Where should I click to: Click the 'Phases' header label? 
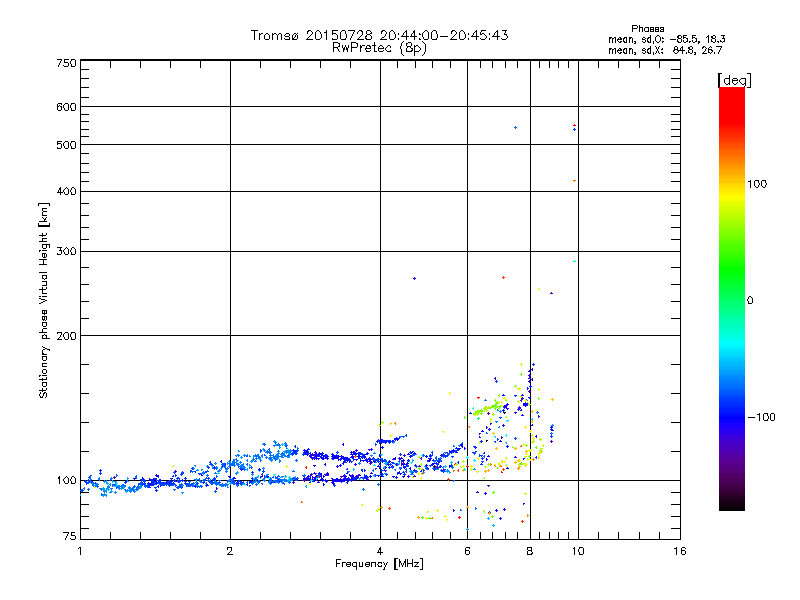(x=647, y=29)
